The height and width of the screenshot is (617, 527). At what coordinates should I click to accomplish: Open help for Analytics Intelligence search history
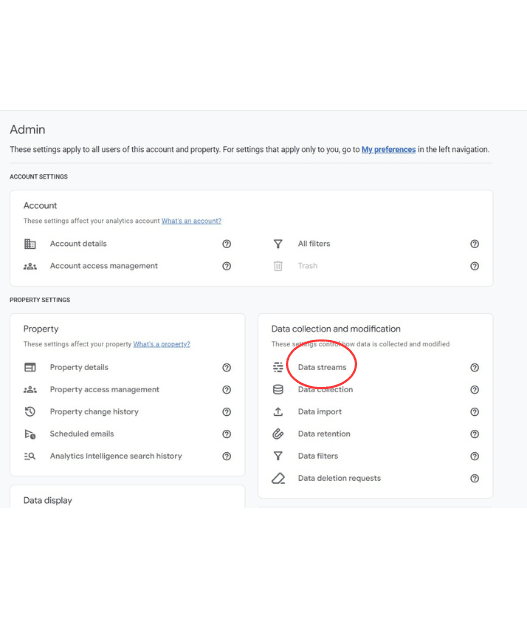pos(227,456)
